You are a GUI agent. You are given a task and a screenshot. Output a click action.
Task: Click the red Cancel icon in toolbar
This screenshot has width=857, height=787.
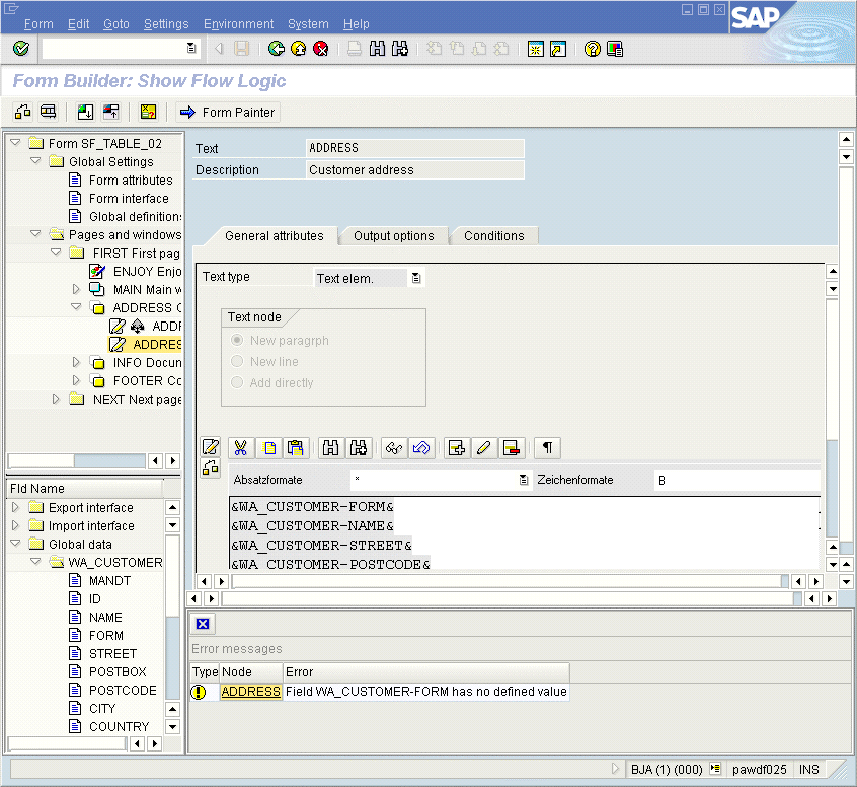[x=320, y=49]
